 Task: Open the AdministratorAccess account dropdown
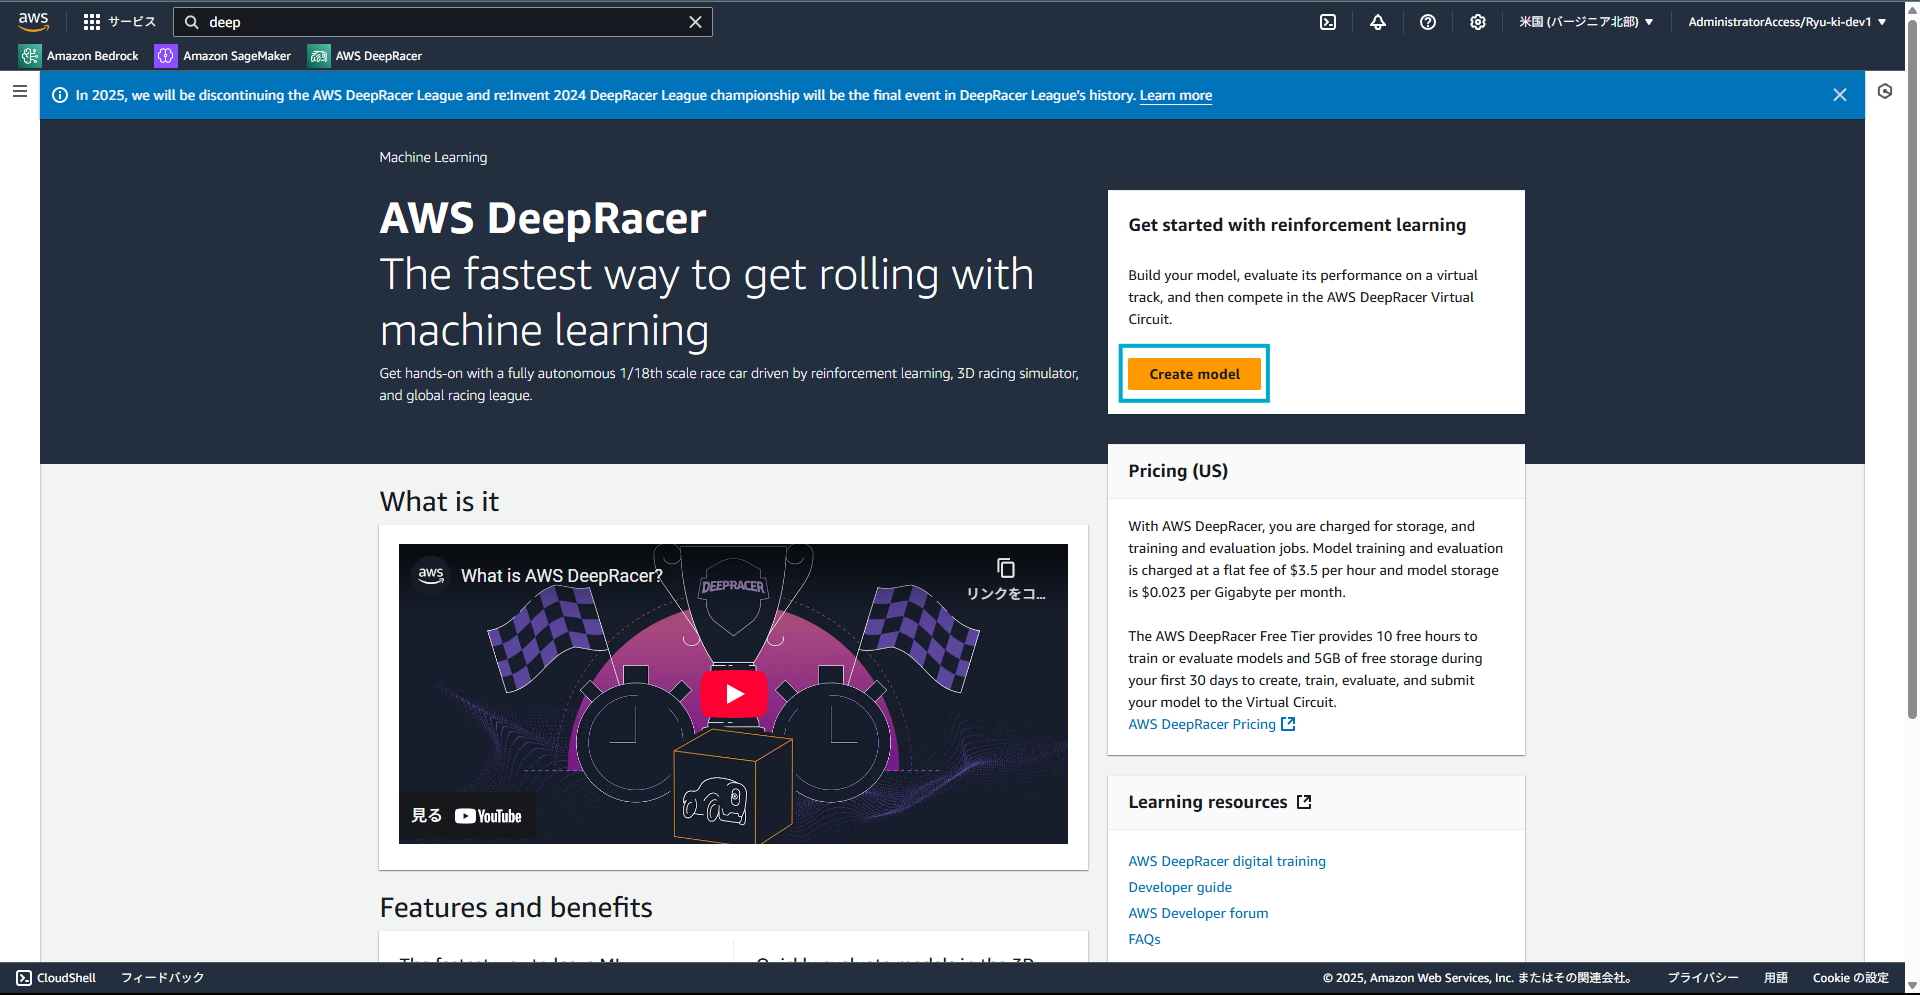click(1787, 22)
